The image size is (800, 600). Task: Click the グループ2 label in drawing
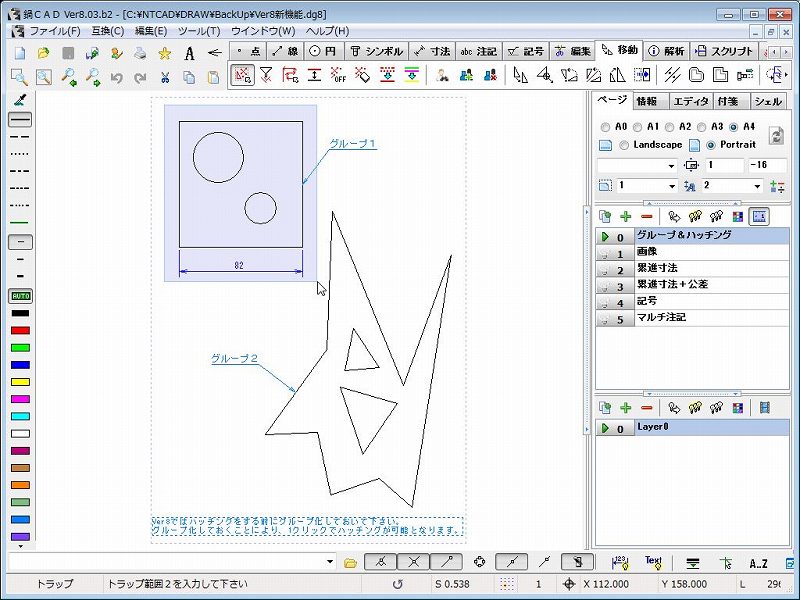(234, 359)
